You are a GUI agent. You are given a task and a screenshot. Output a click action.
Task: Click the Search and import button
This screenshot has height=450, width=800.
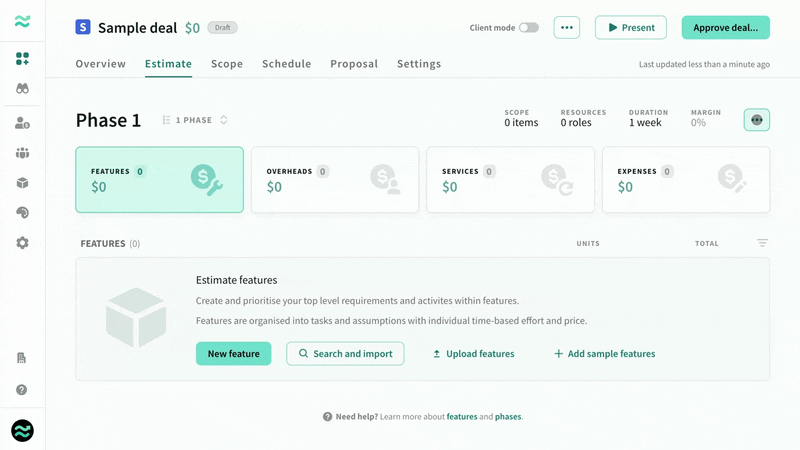(345, 354)
